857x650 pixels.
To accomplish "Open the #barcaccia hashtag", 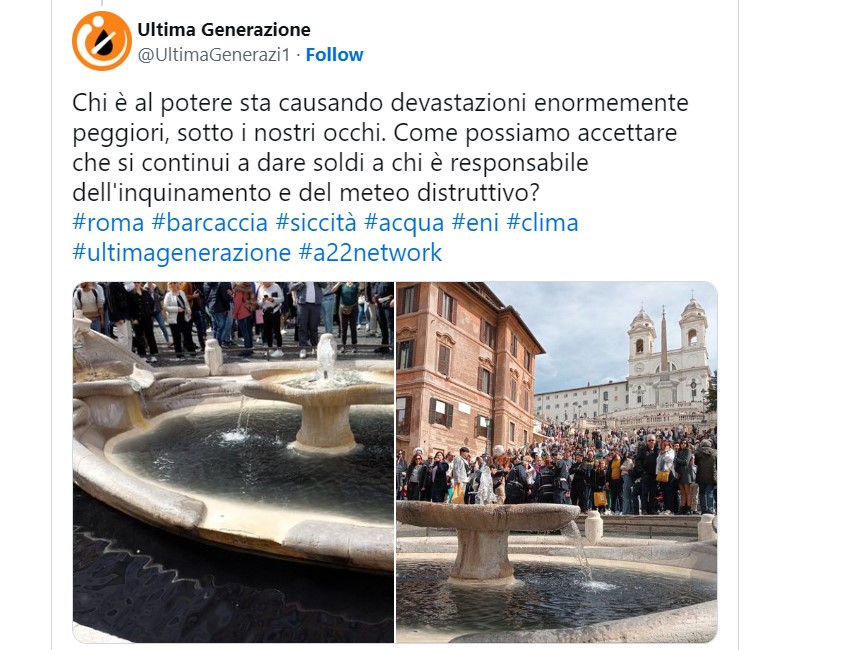I will coord(209,222).
